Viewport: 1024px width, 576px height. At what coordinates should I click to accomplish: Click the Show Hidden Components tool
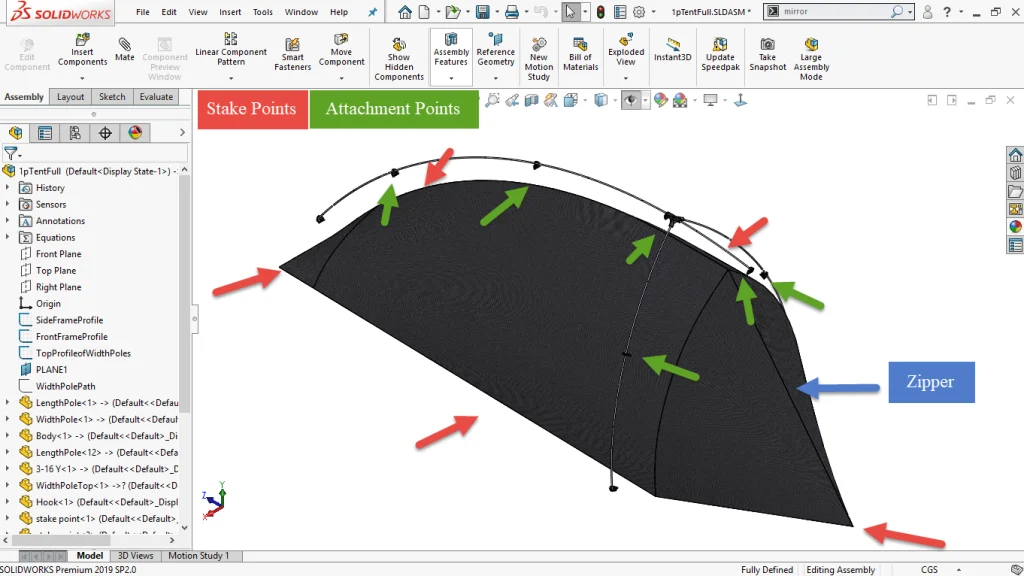pyautogui.click(x=398, y=52)
